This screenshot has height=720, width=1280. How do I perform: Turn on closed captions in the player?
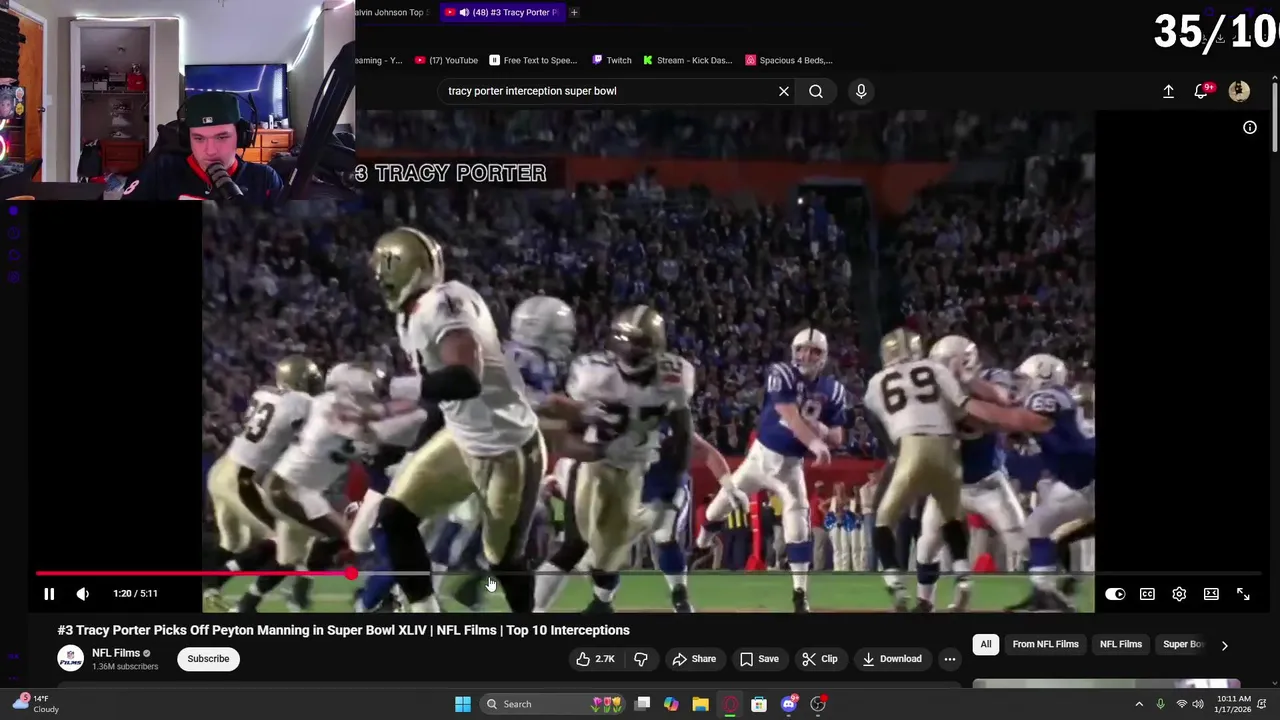tap(1147, 594)
